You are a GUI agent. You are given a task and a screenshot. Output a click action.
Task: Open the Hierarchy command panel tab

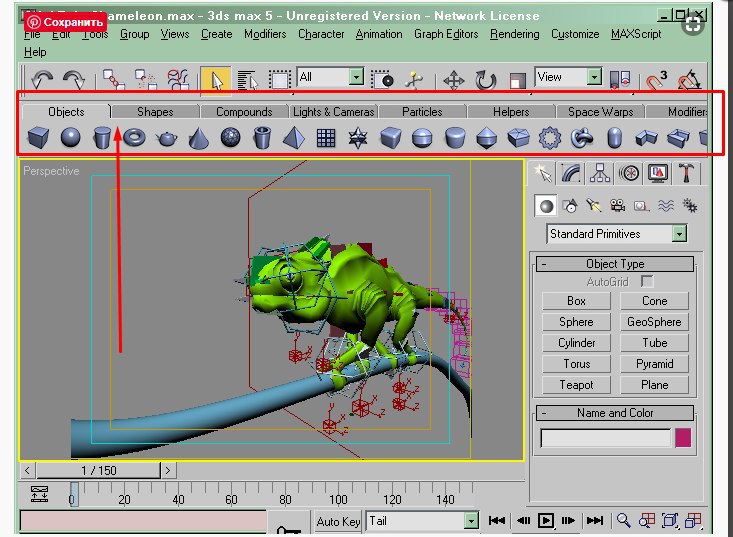600,173
